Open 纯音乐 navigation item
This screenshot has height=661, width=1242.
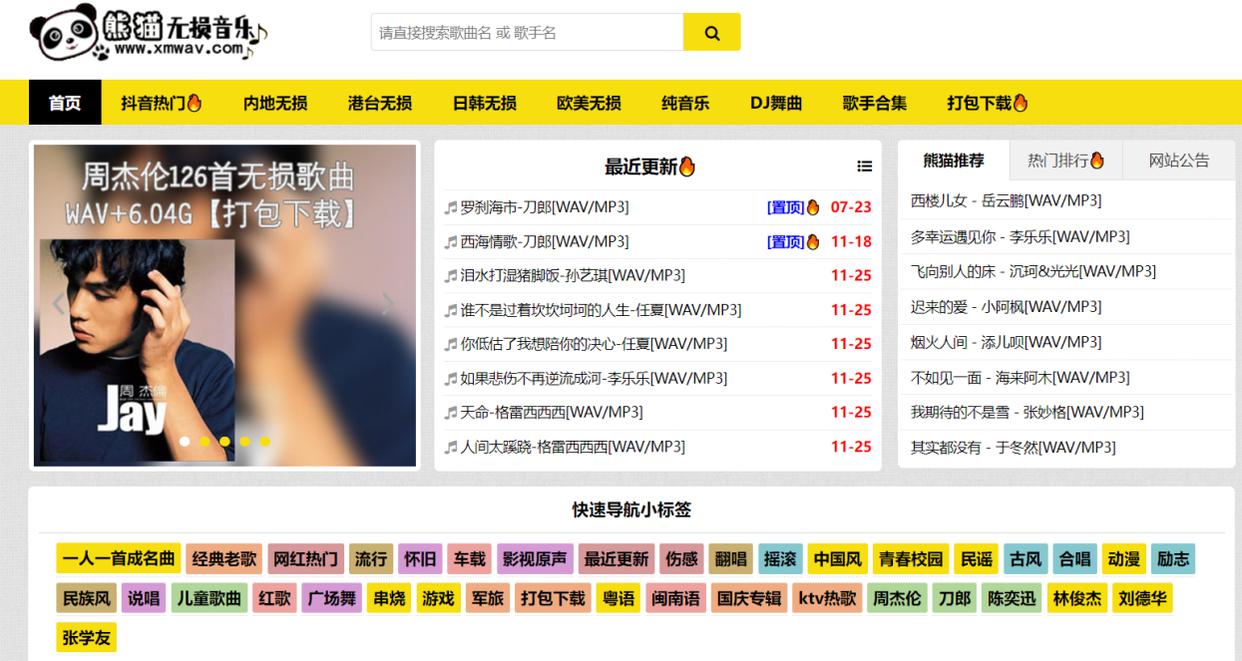685,103
